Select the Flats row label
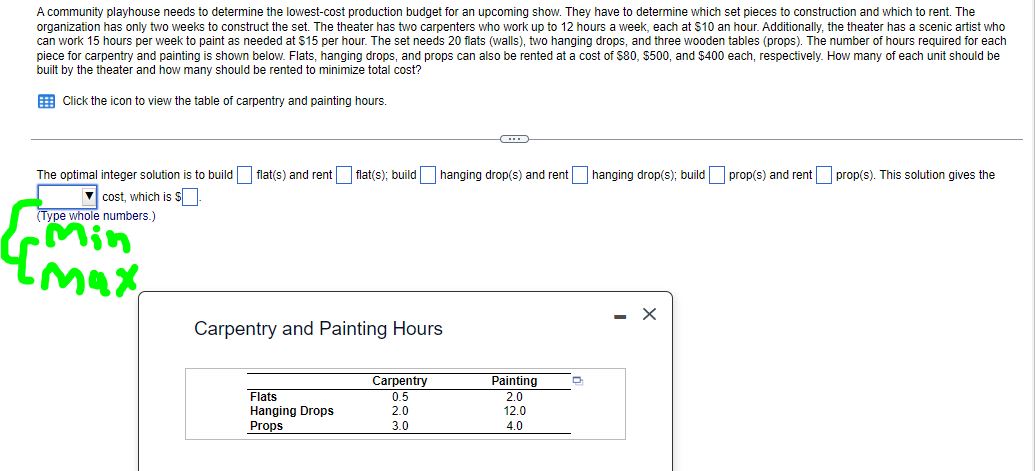Image resolution: width=1035 pixels, height=471 pixels. 263,396
